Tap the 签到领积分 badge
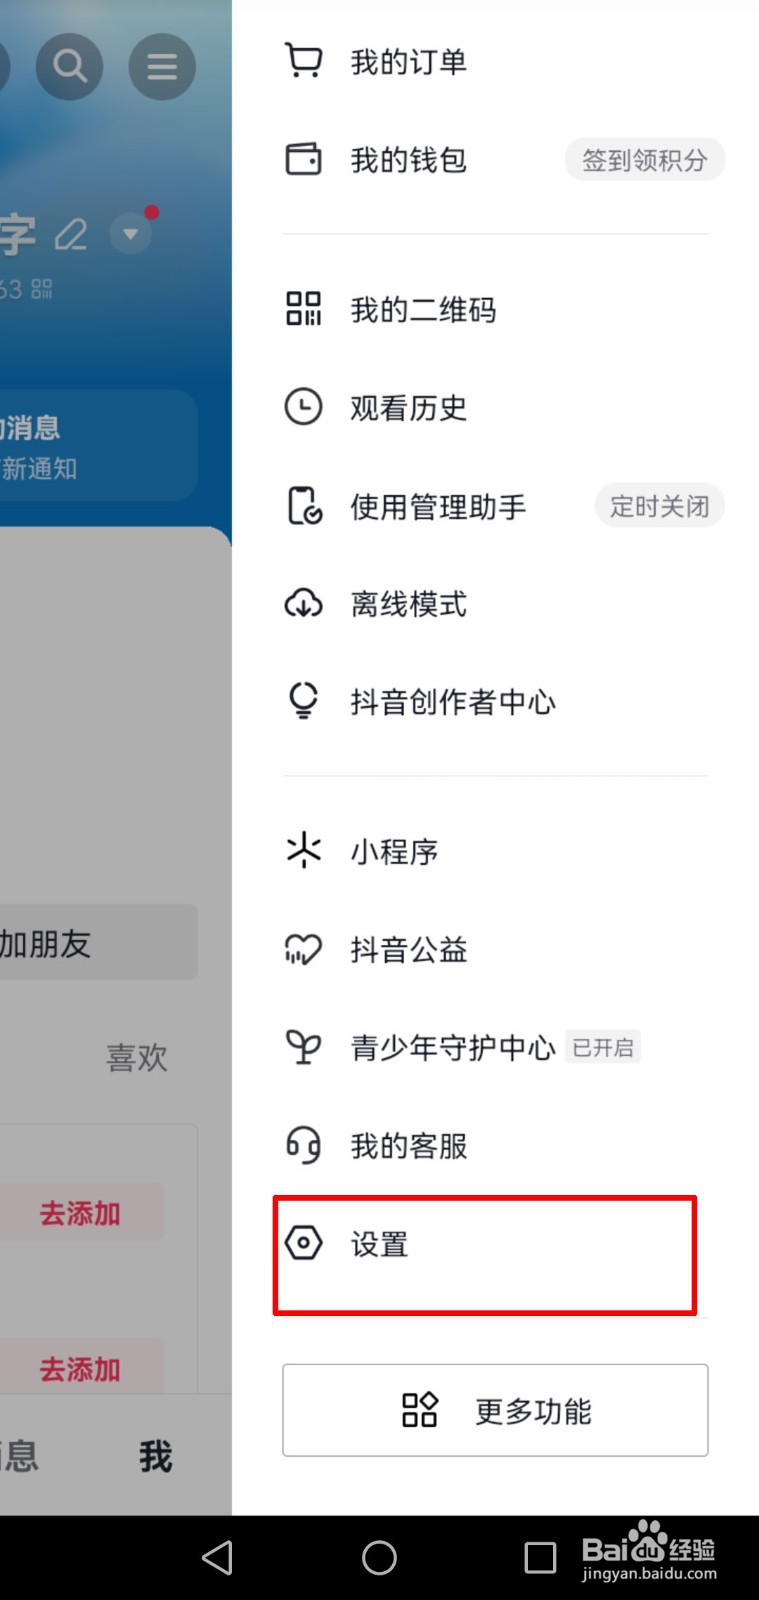 coord(645,159)
